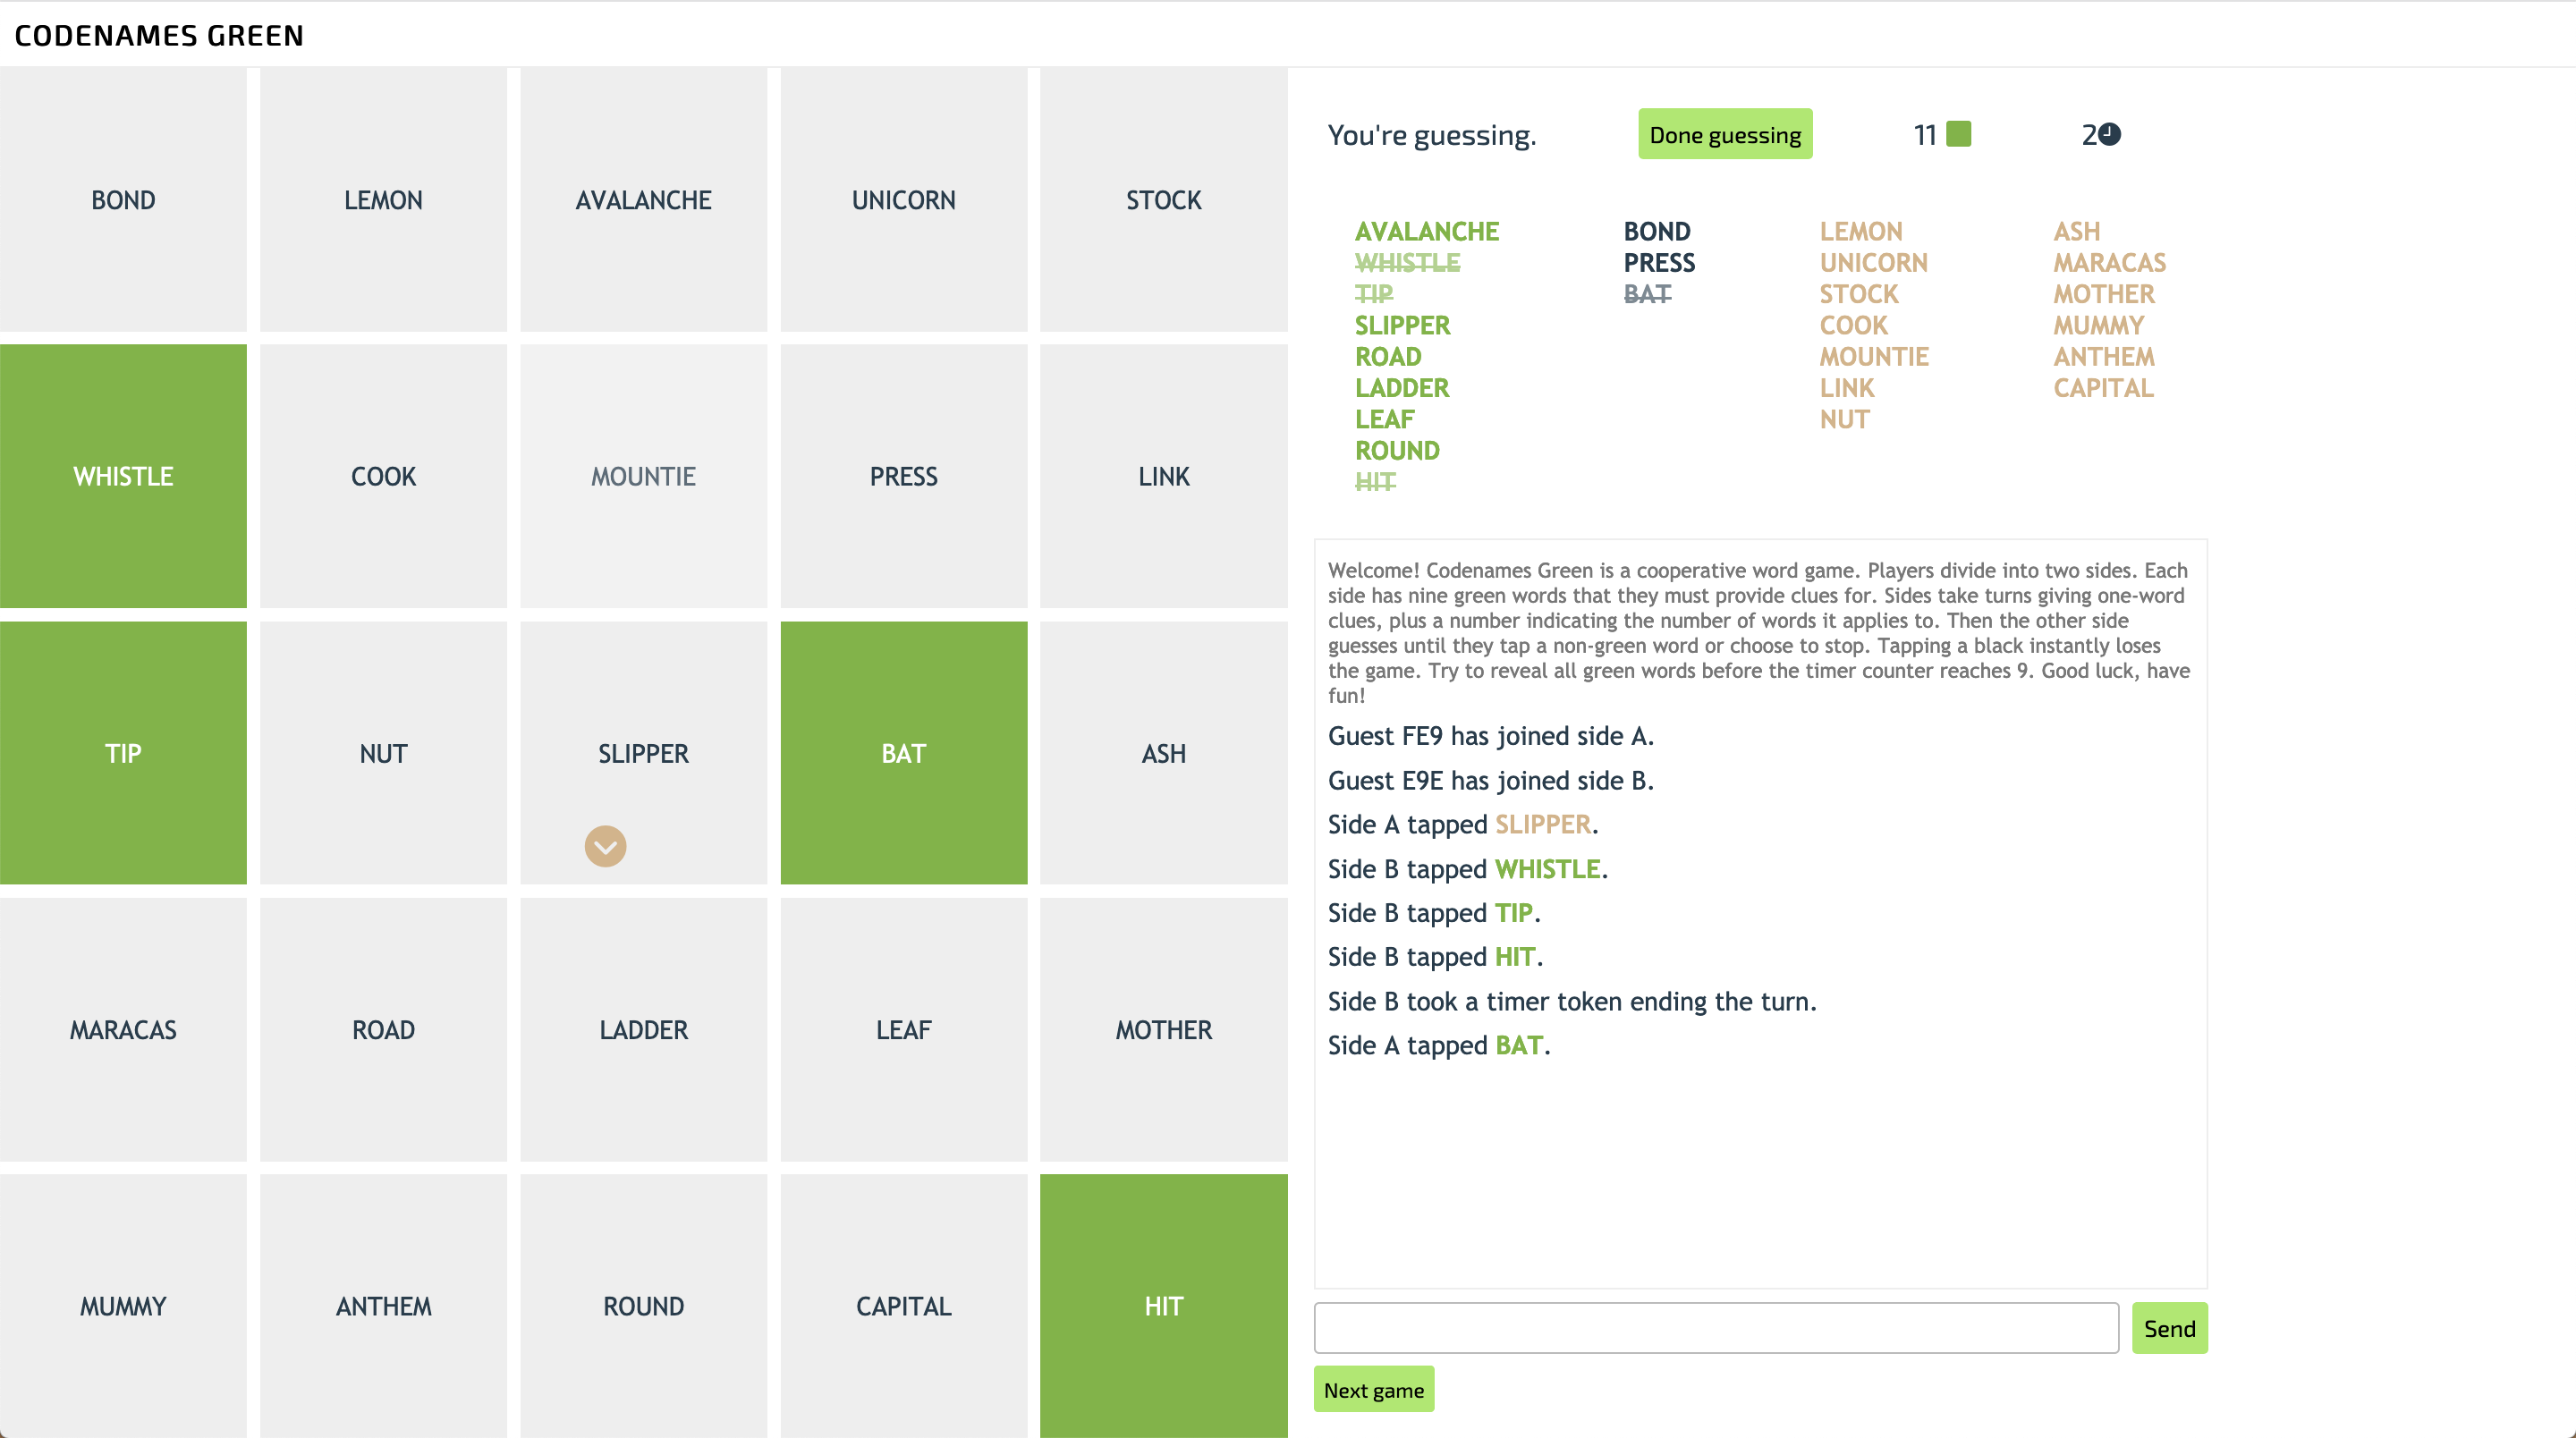The width and height of the screenshot is (2576, 1438).
Task: Tap the CAPITAL card
Action: pos(903,1305)
